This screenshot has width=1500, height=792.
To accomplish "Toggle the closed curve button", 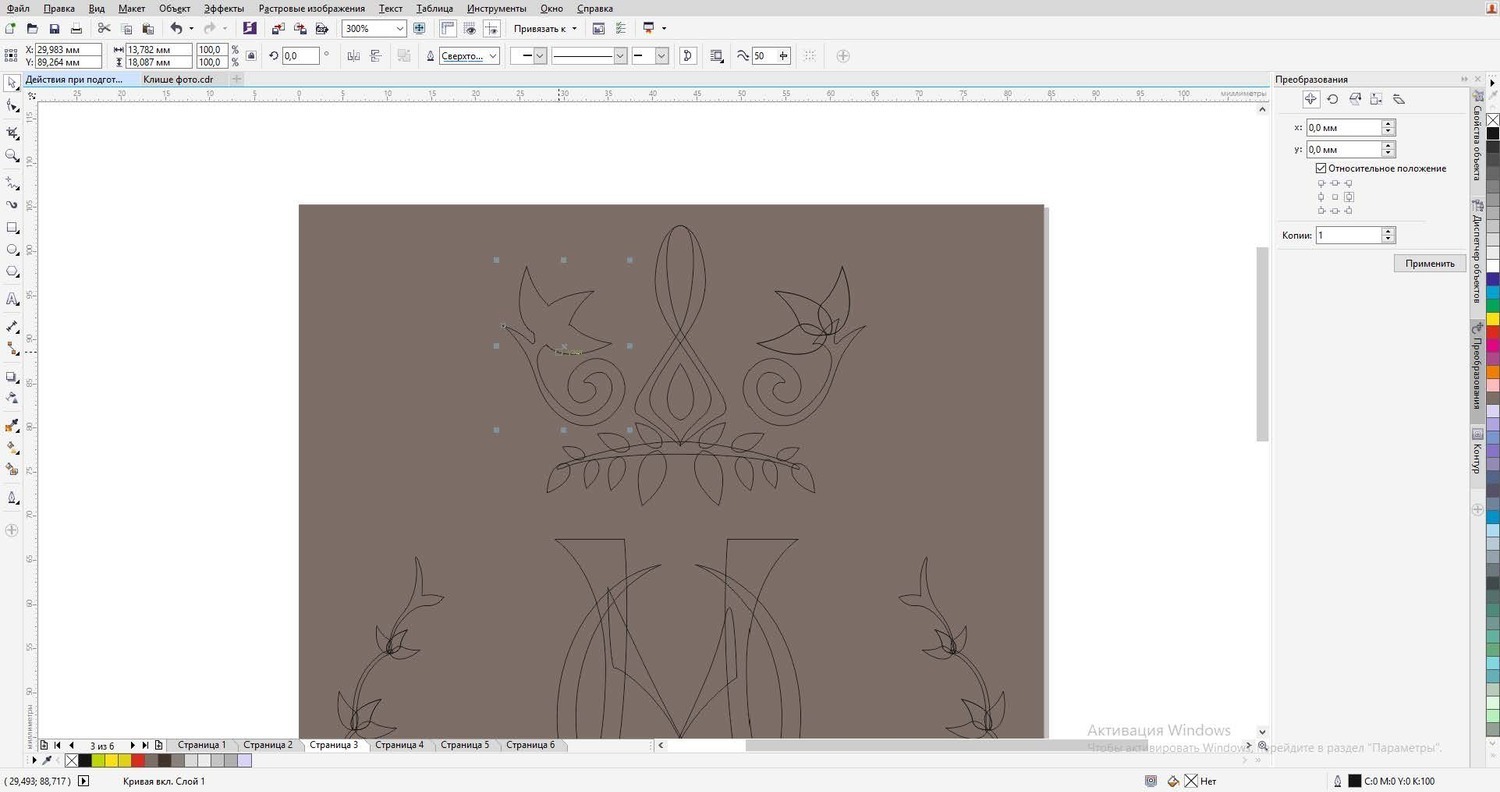I will pyautogui.click(x=688, y=56).
